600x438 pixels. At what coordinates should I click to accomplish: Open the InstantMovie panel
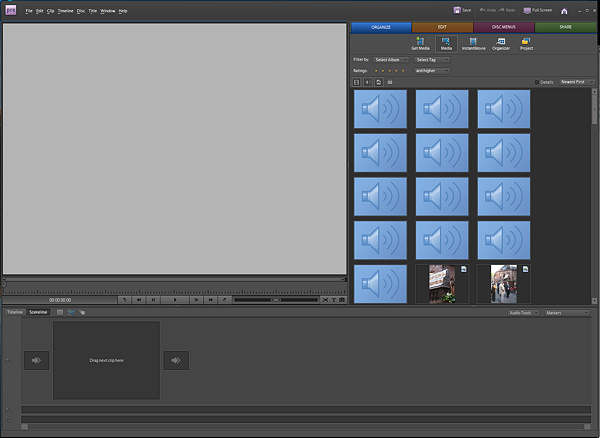point(473,43)
